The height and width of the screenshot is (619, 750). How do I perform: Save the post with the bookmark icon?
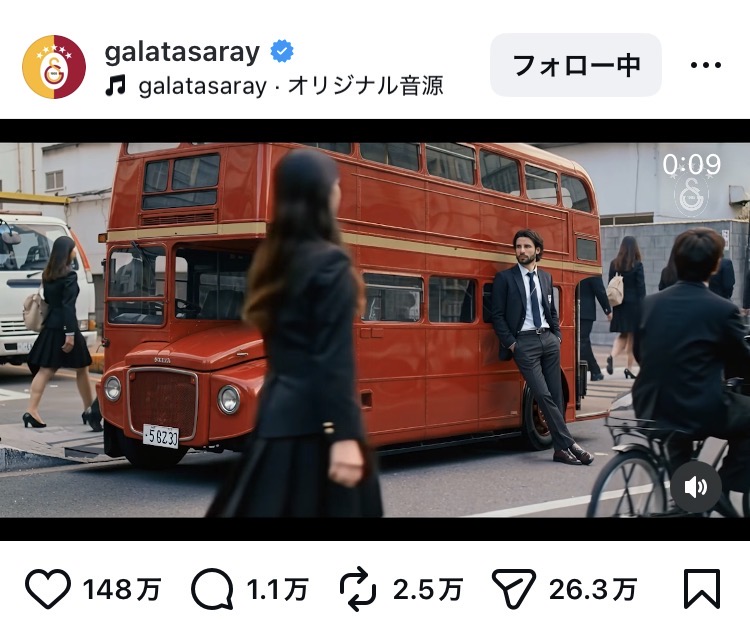coord(702,589)
